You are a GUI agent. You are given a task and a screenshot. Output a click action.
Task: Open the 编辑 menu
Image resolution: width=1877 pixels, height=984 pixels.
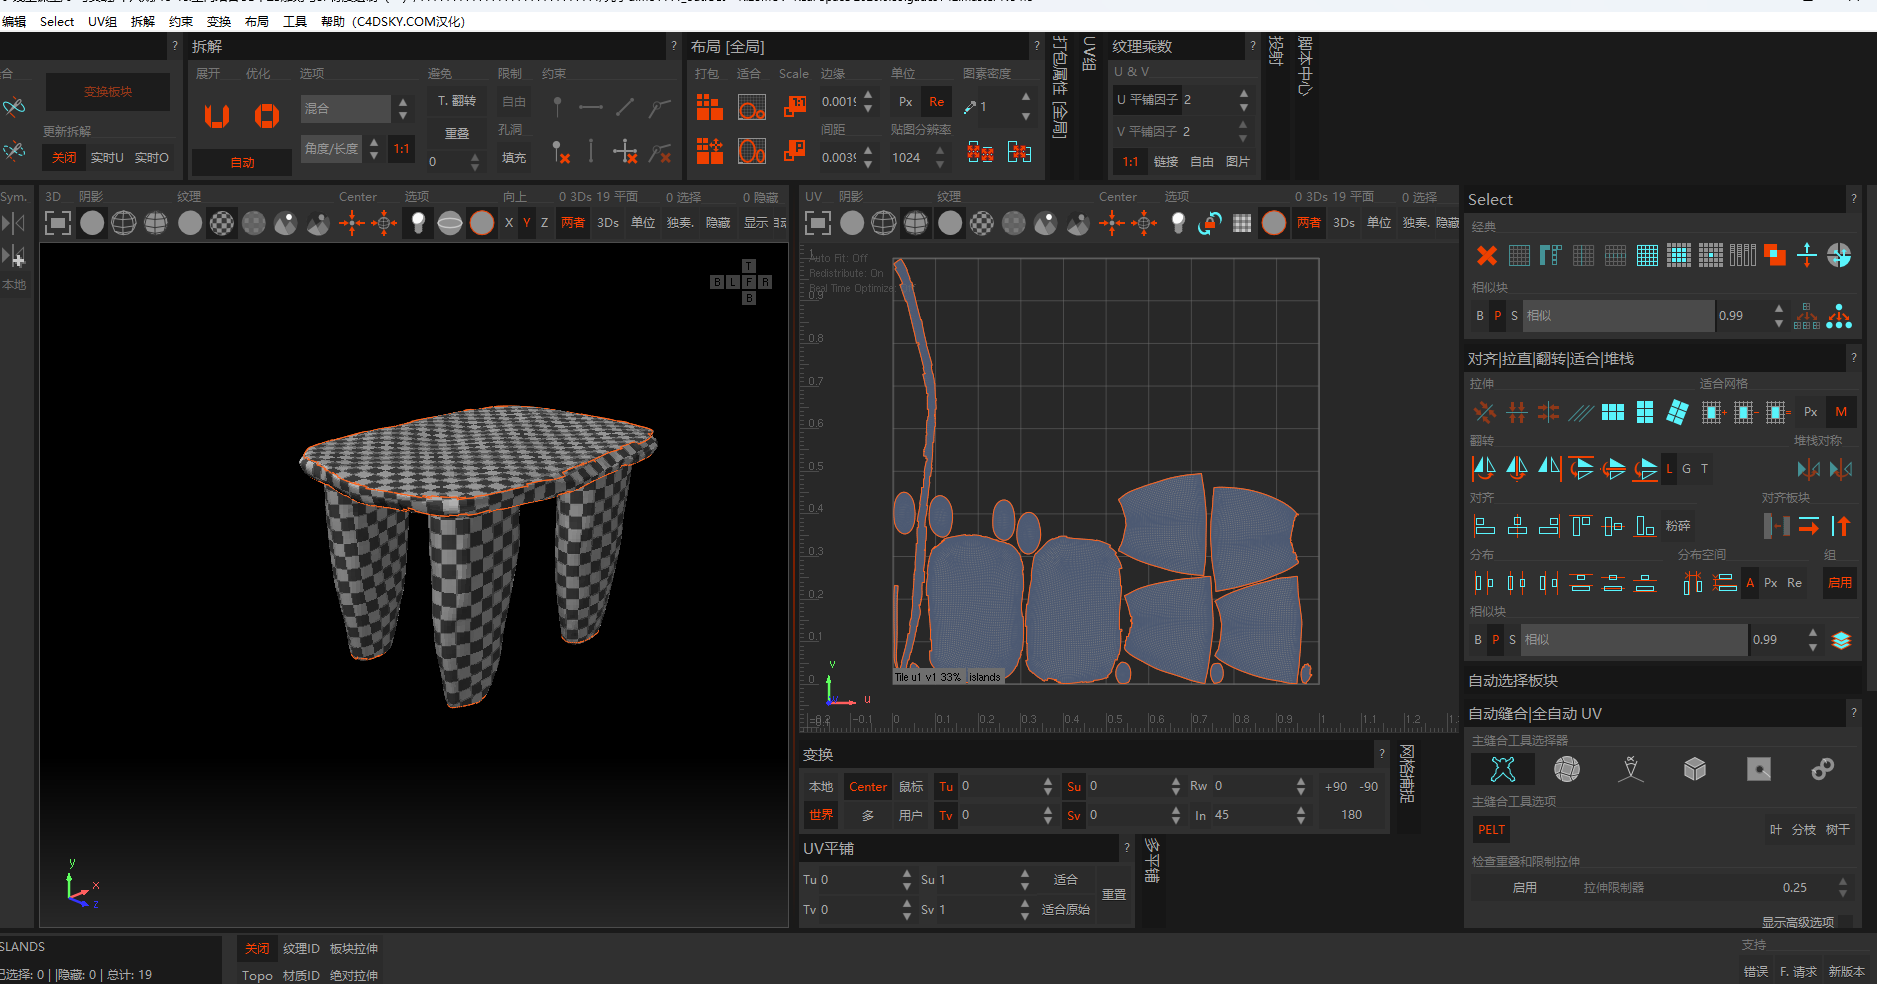click(x=14, y=21)
